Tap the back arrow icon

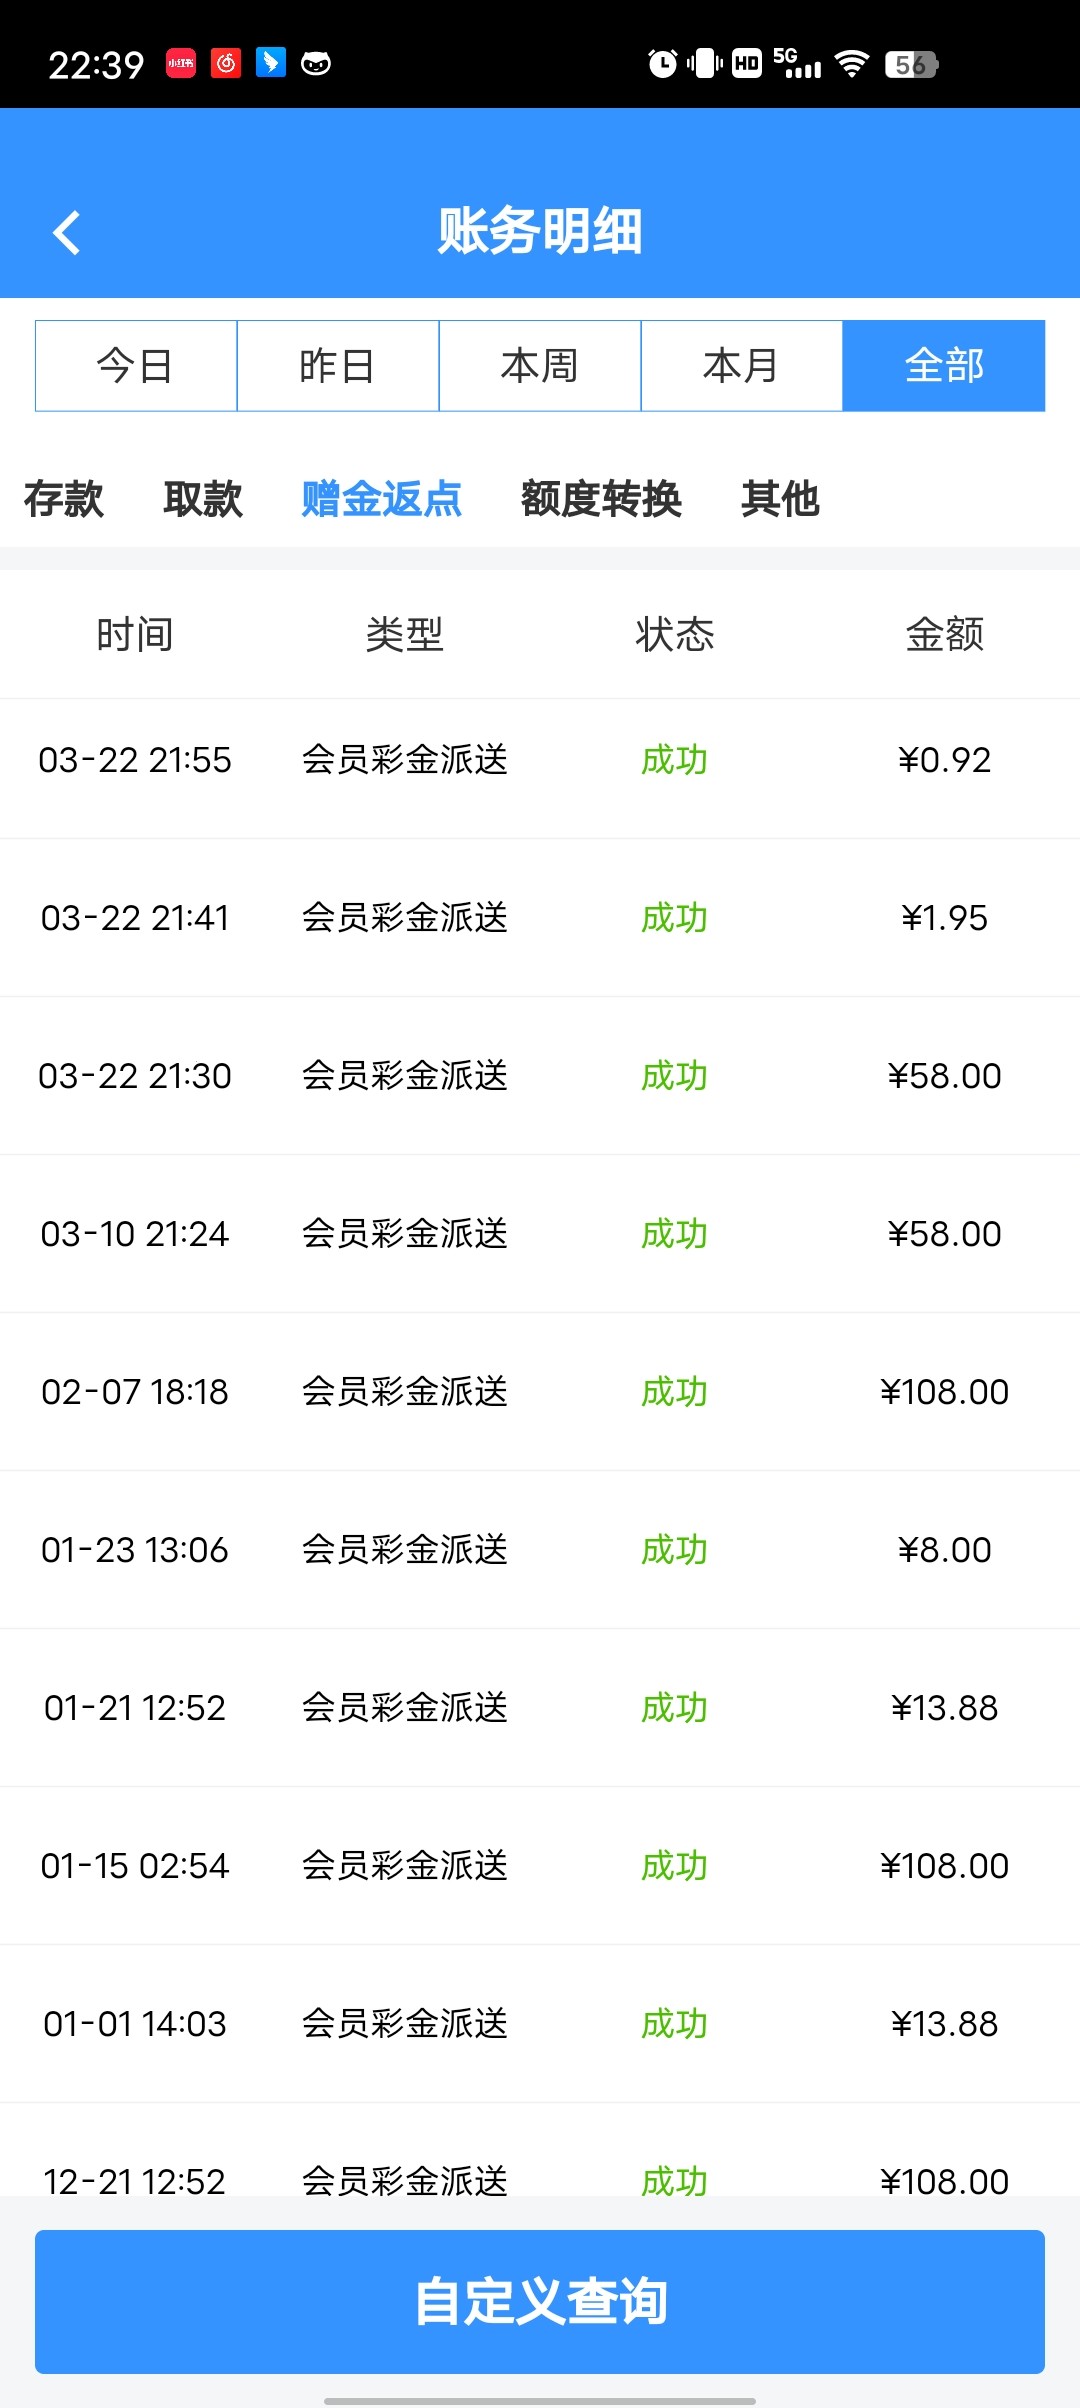click(x=67, y=233)
